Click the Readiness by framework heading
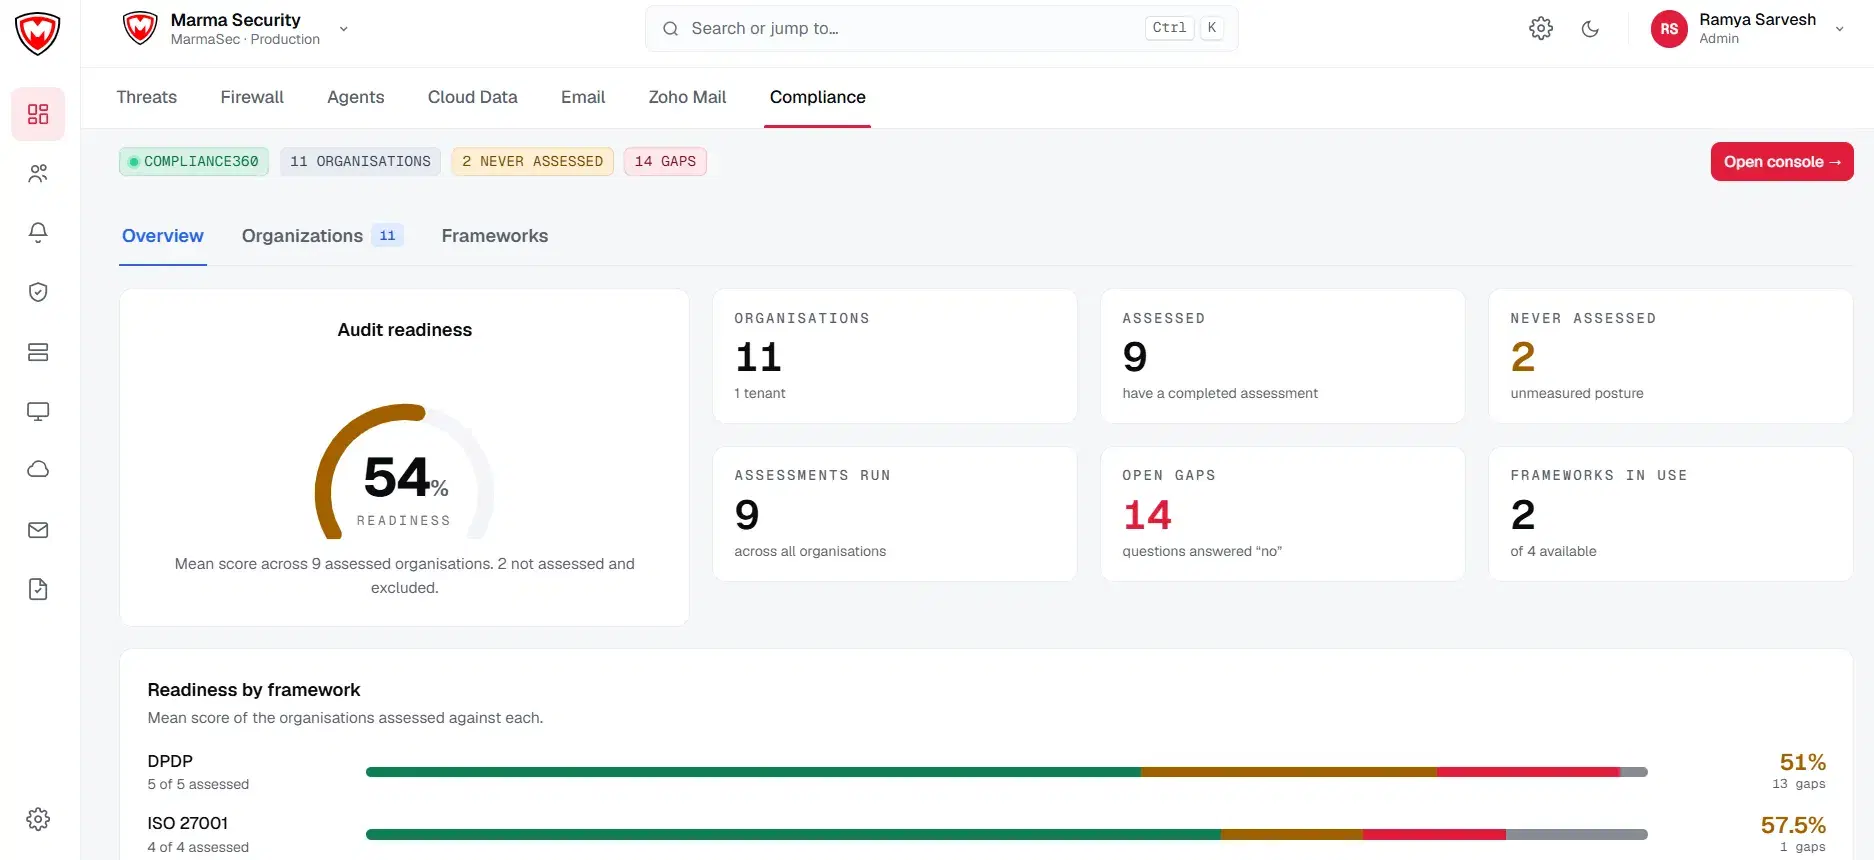Viewport: 1874px width, 860px height. (254, 690)
